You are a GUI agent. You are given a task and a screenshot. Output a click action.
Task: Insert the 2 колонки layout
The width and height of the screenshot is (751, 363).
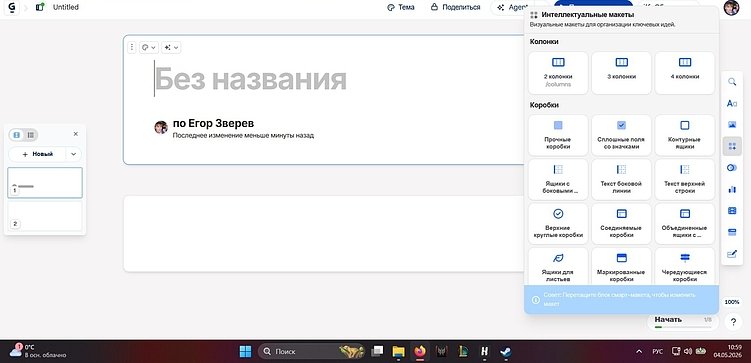coord(558,73)
